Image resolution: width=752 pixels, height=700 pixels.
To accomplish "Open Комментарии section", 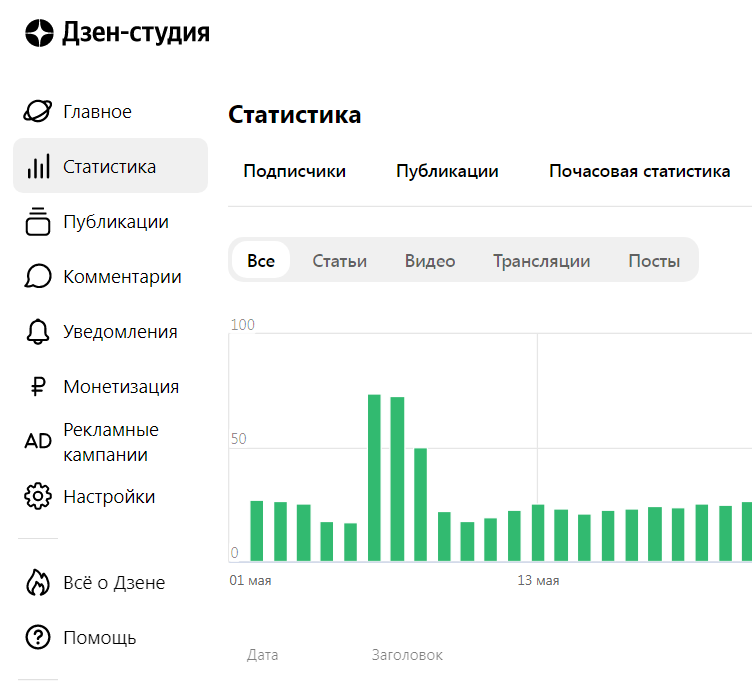I will coord(122,277).
